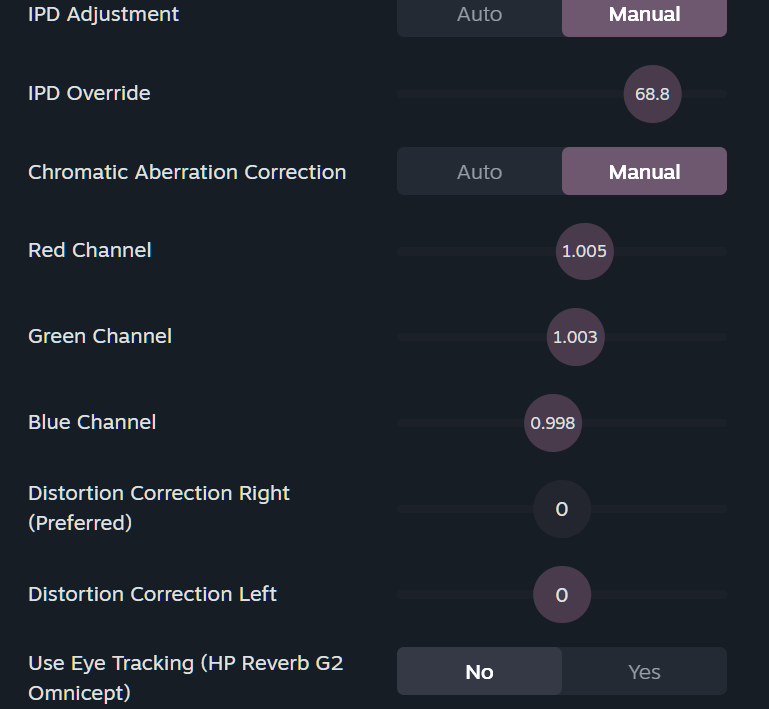Click the Green Channel label text
The image size is (769, 709).
(100, 336)
